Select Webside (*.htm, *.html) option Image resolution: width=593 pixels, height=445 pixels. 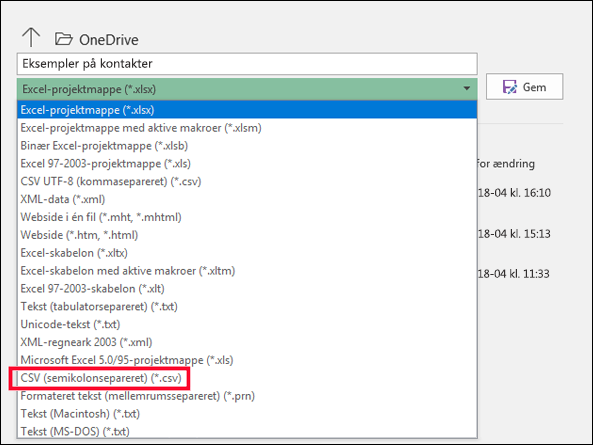coord(247,235)
